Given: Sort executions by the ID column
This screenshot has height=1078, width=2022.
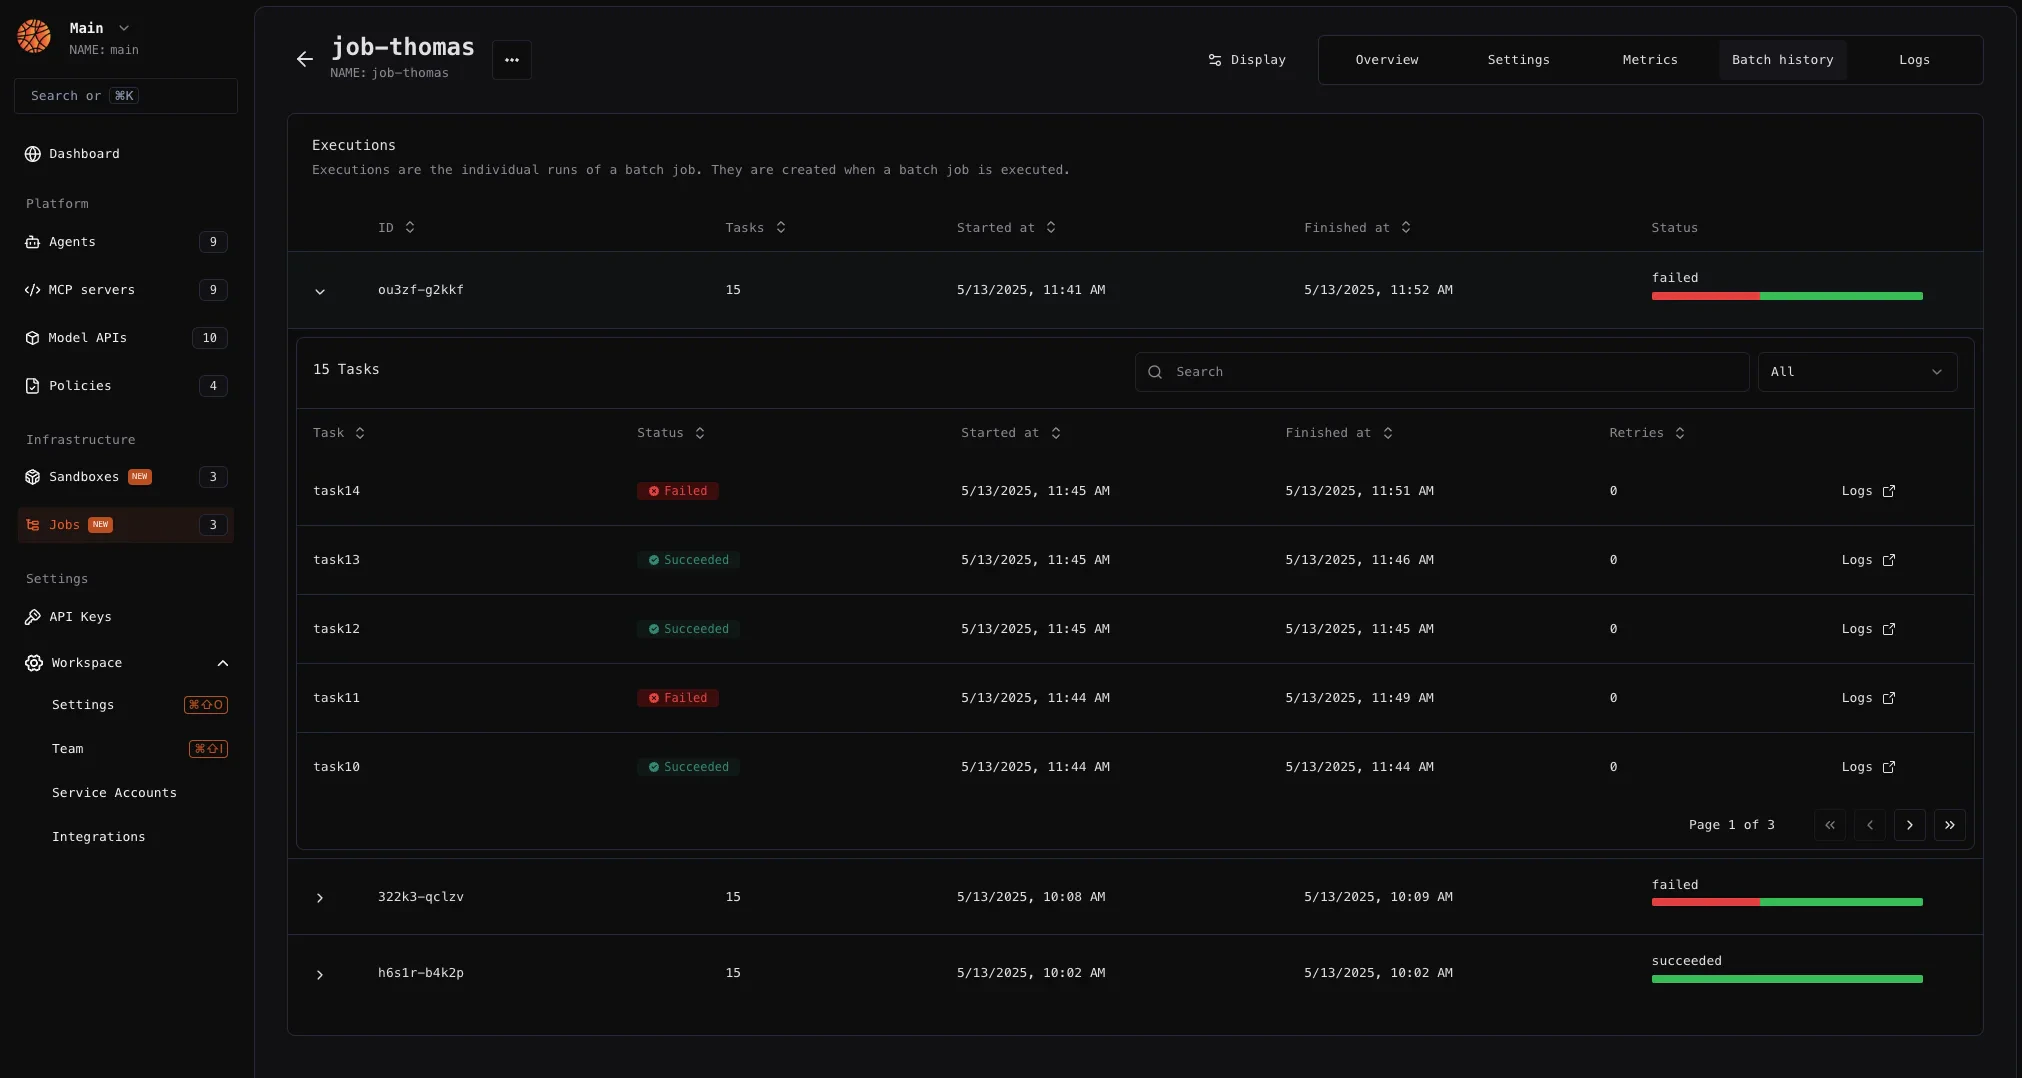Looking at the screenshot, I should [x=396, y=228].
